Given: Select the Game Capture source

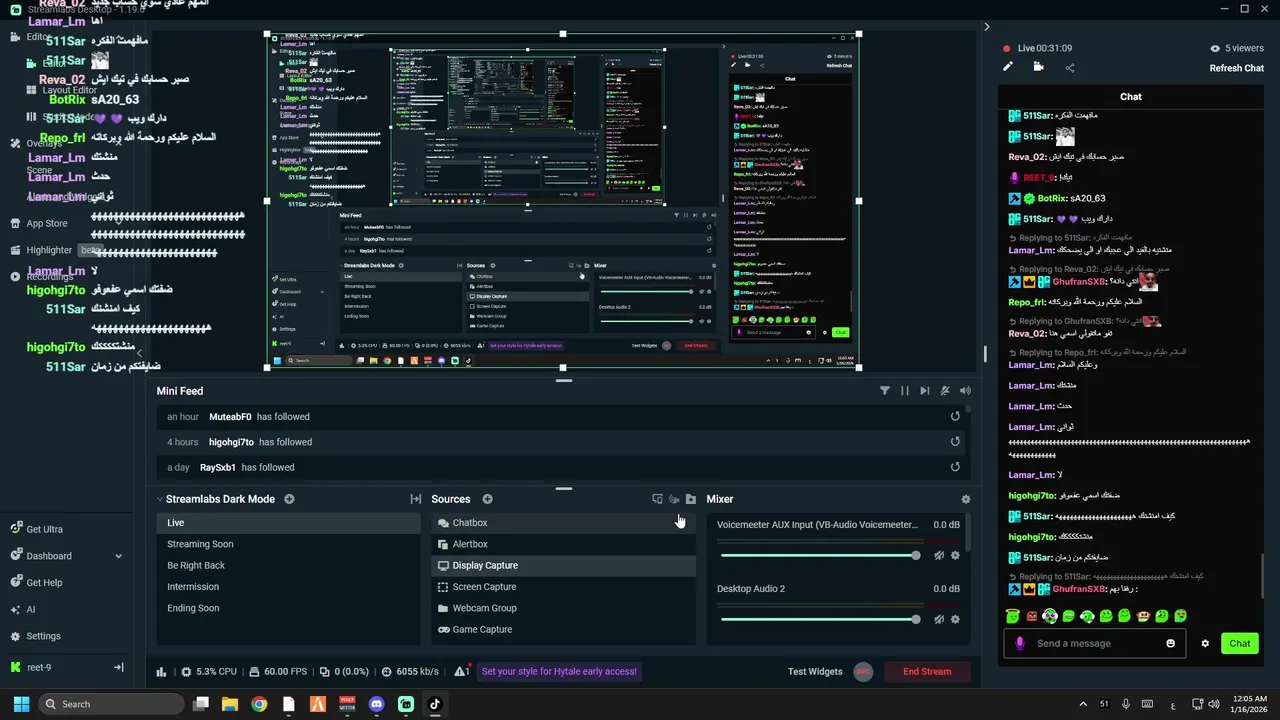Looking at the screenshot, I should 564,629.
